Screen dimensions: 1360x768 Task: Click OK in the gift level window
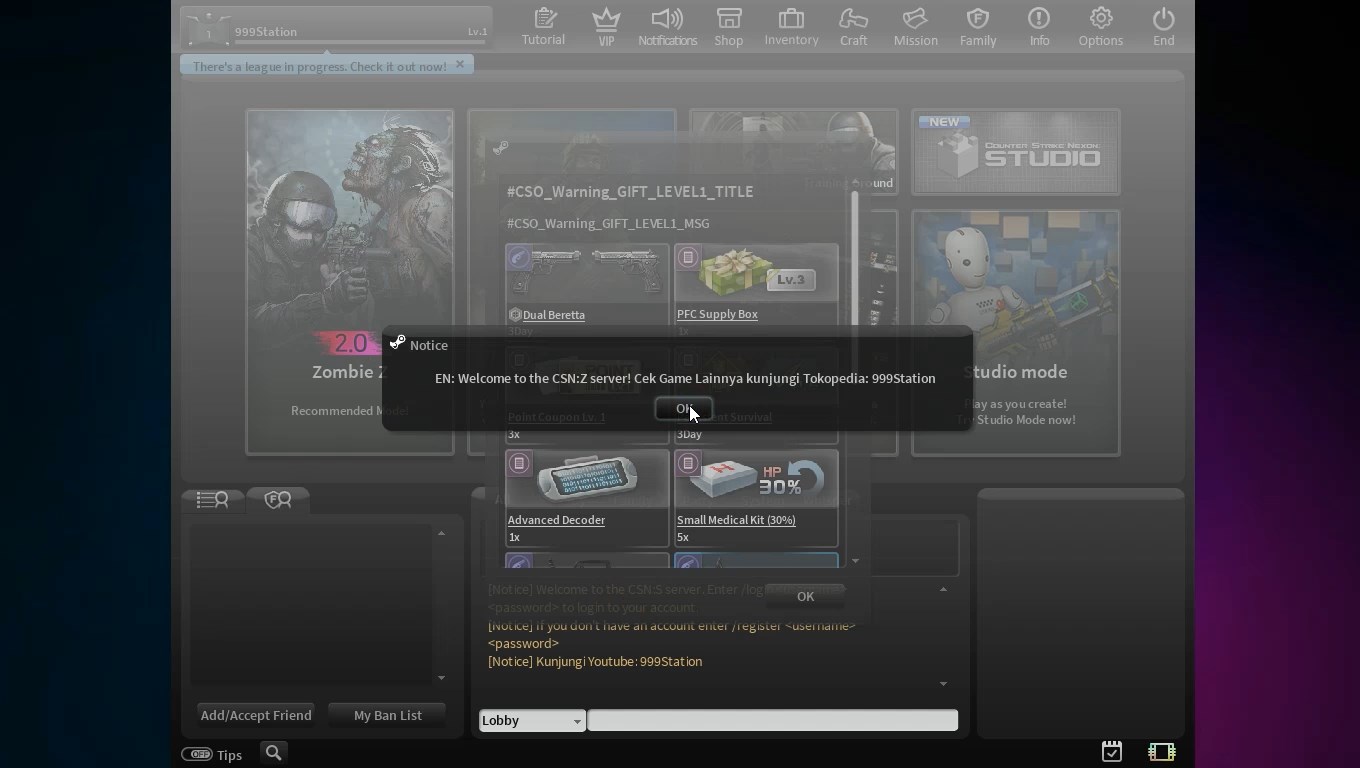[x=805, y=596]
